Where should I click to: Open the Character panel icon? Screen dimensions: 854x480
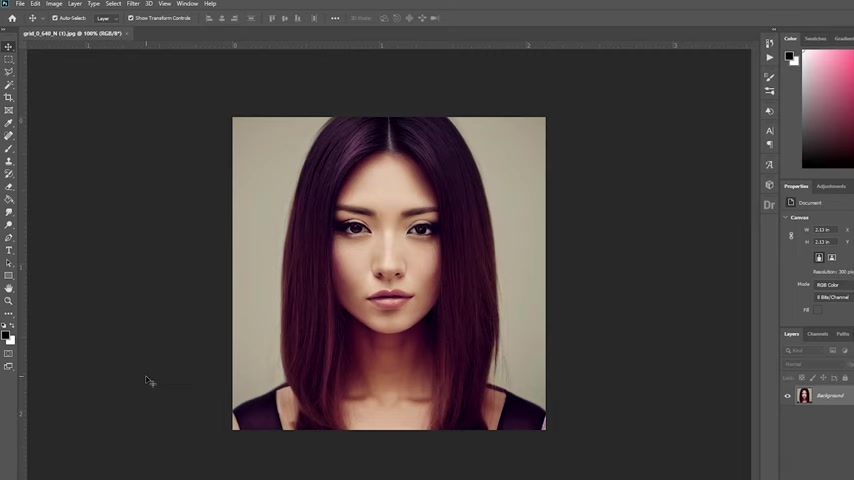pyautogui.click(x=770, y=131)
